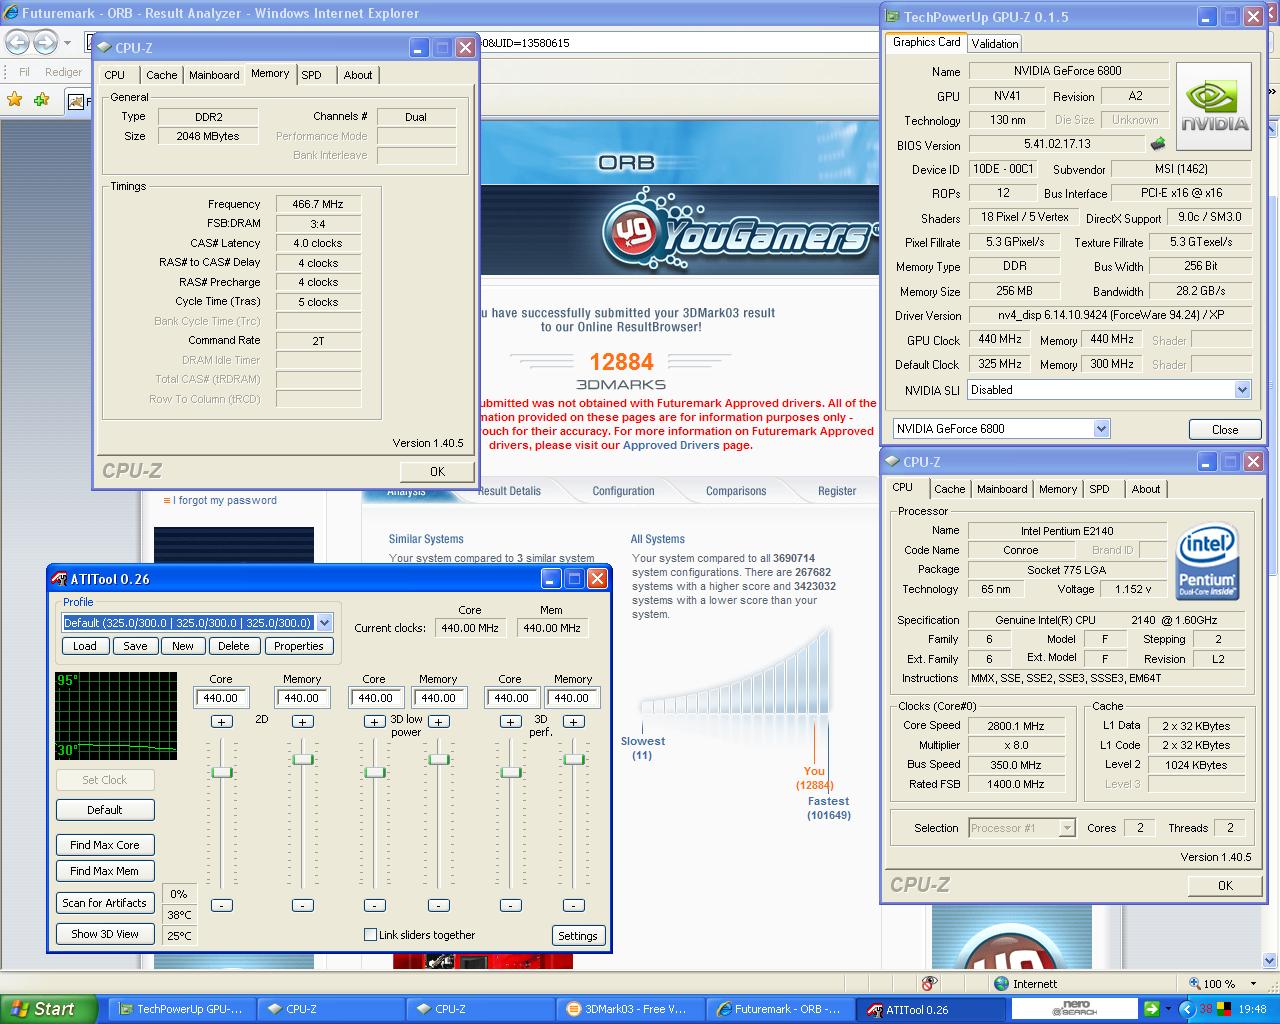Click the 3D perf. Memory slider handle
Screen dimensions: 1280x1024
point(573,759)
